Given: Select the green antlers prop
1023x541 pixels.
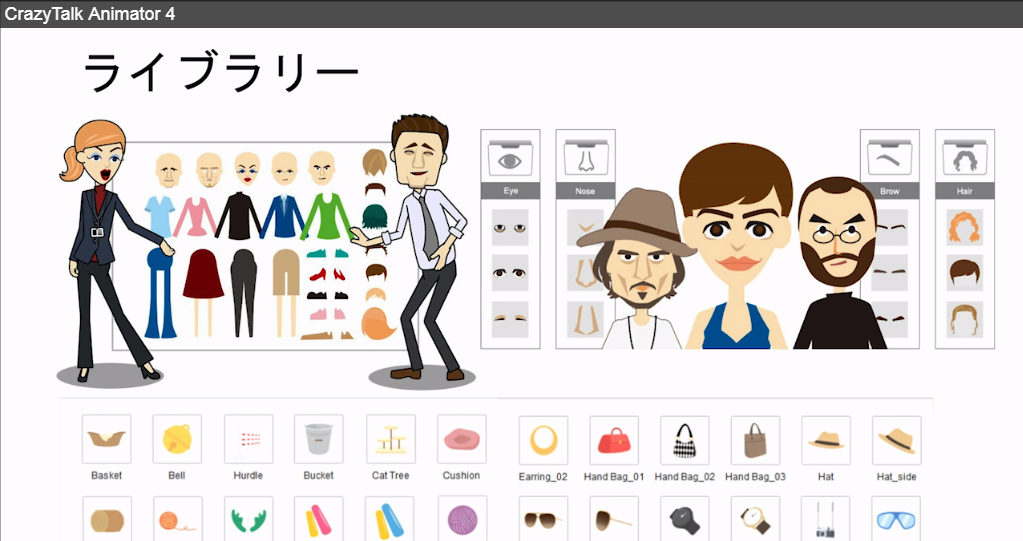Looking at the screenshot, I should [249, 519].
